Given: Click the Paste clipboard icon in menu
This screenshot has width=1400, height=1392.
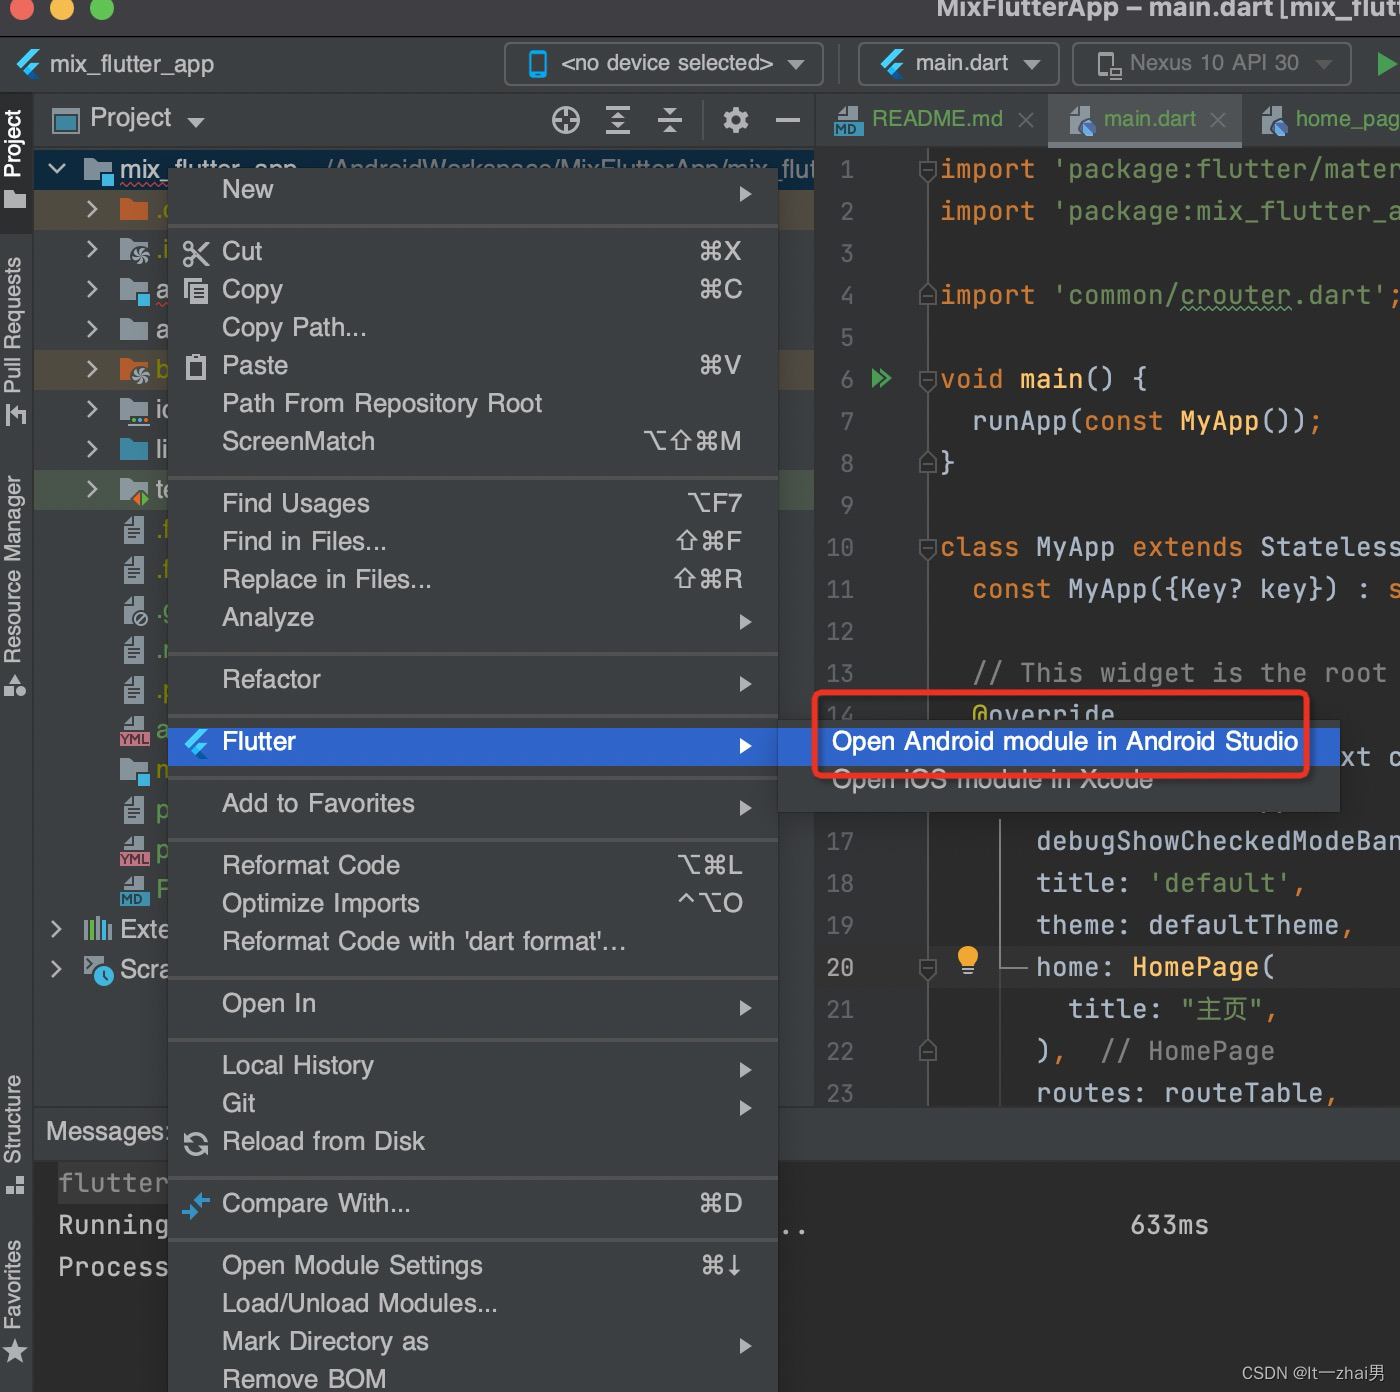Looking at the screenshot, I should [196, 367].
